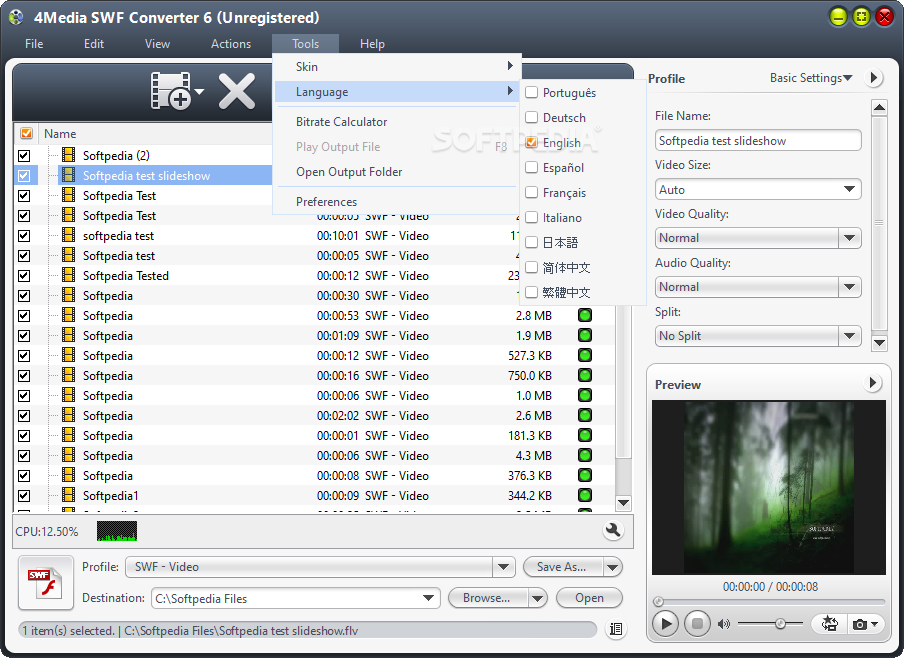
Task: Click the app logo icon in title bar
Action: tap(16, 17)
